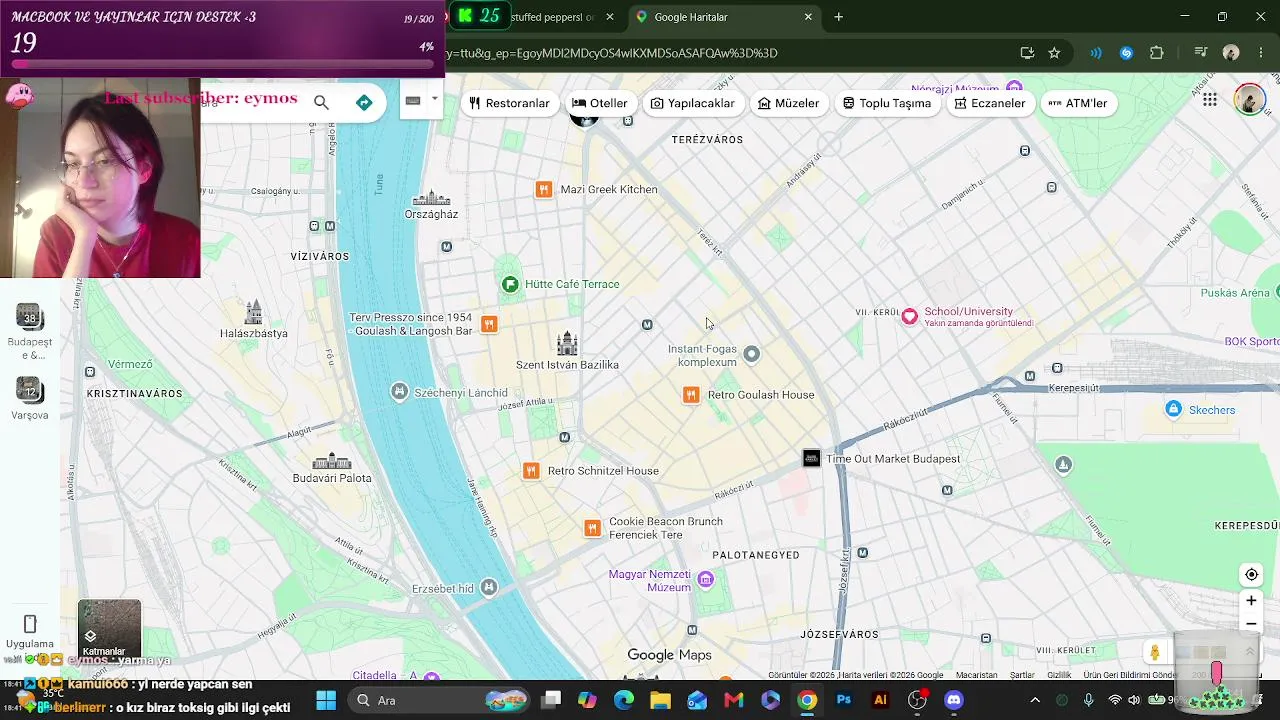Filter map by ATM'ler
The width and height of the screenshot is (1280, 720).
1078,103
